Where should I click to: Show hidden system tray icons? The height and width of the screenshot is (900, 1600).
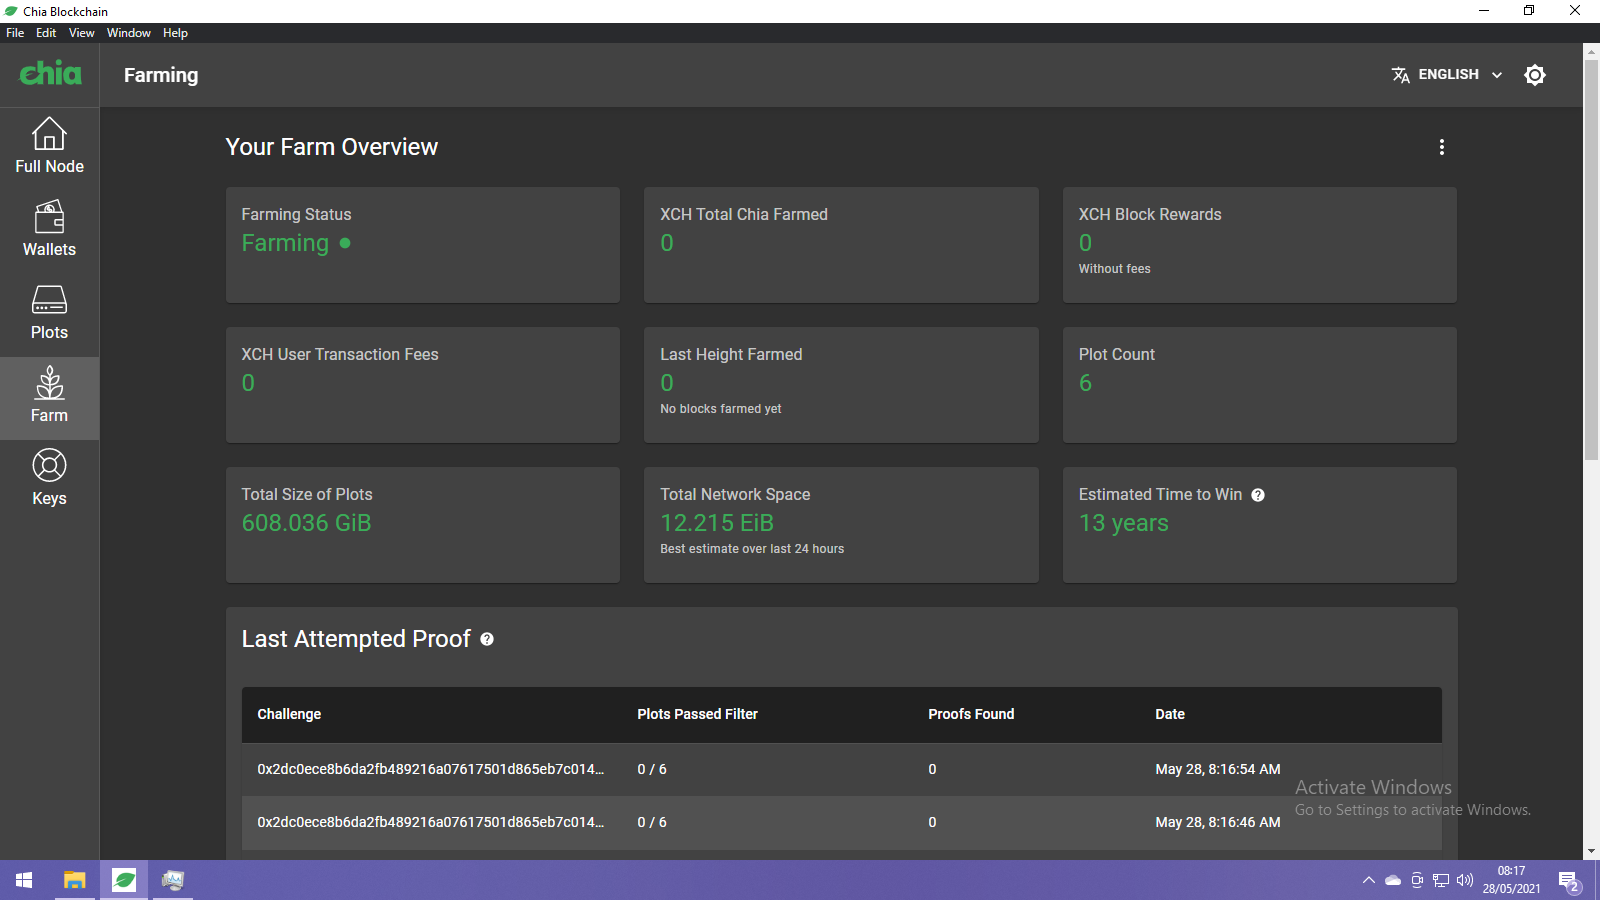(1368, 880)
